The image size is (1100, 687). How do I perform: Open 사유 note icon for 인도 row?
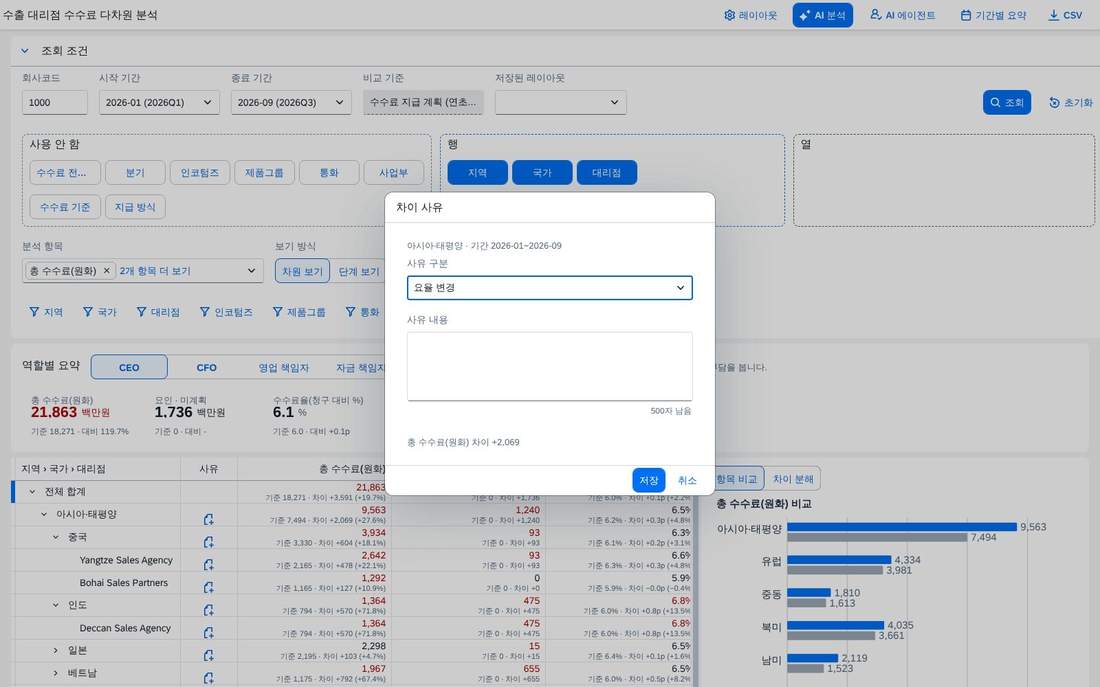click(x=208, y=610)
